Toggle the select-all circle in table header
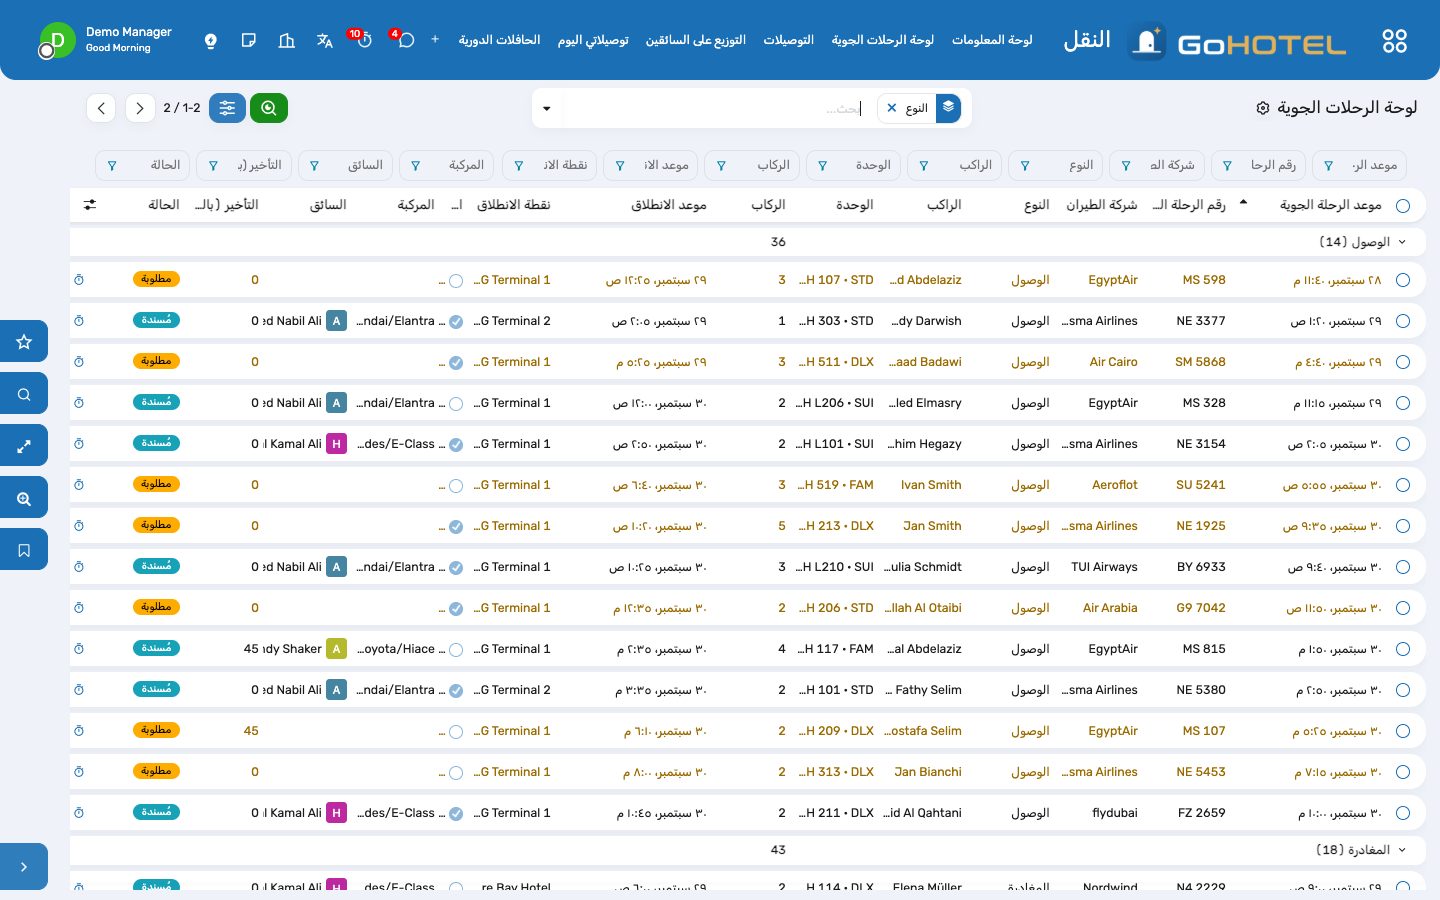Image resolution: width=1440 pixels, height=900 pixels. point(1403,206)
